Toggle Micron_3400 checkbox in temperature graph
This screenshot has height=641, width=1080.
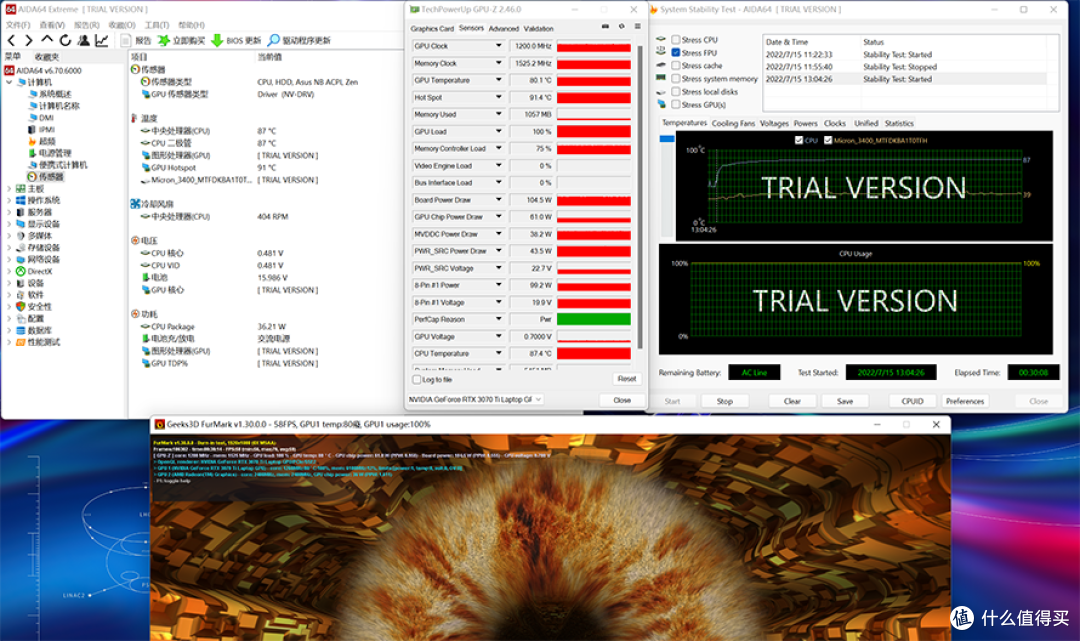828,140
